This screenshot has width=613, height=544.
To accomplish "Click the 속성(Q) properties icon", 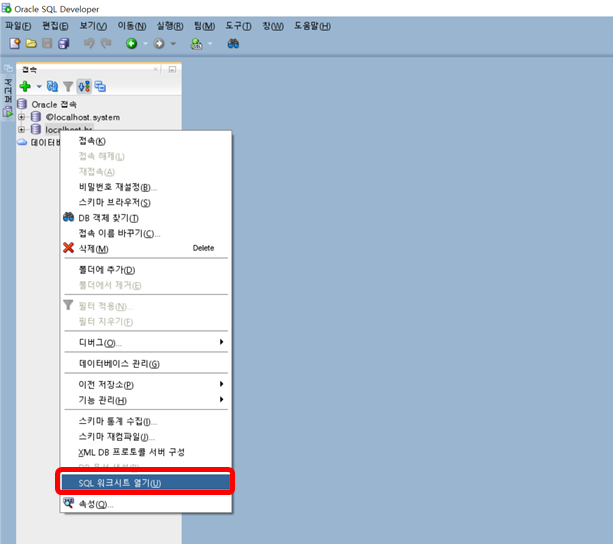I will coord(68,503).
